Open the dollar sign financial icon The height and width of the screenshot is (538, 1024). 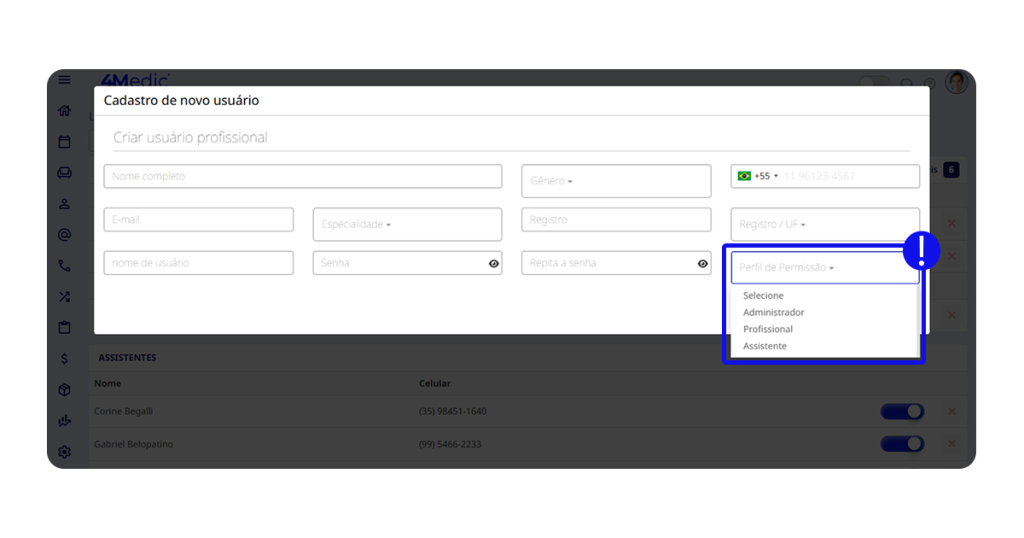[x=65, y=359]
